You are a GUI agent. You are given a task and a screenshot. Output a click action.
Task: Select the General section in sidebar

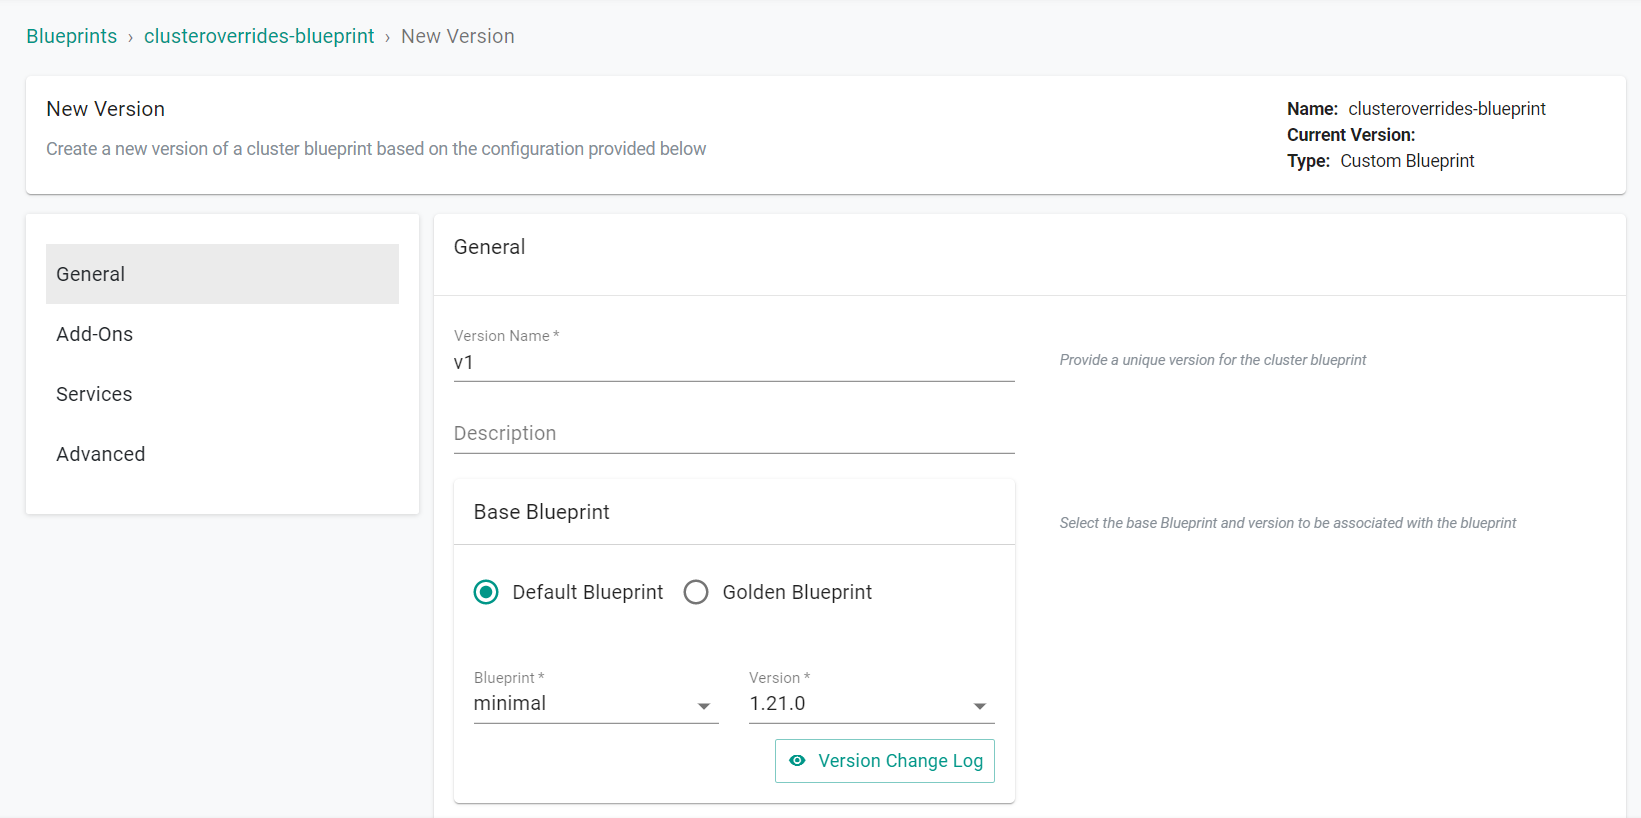(x=222, y=274)
